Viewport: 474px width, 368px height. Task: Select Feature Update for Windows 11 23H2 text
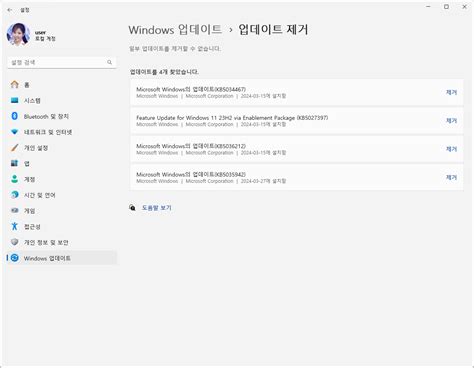coord(232,118)
